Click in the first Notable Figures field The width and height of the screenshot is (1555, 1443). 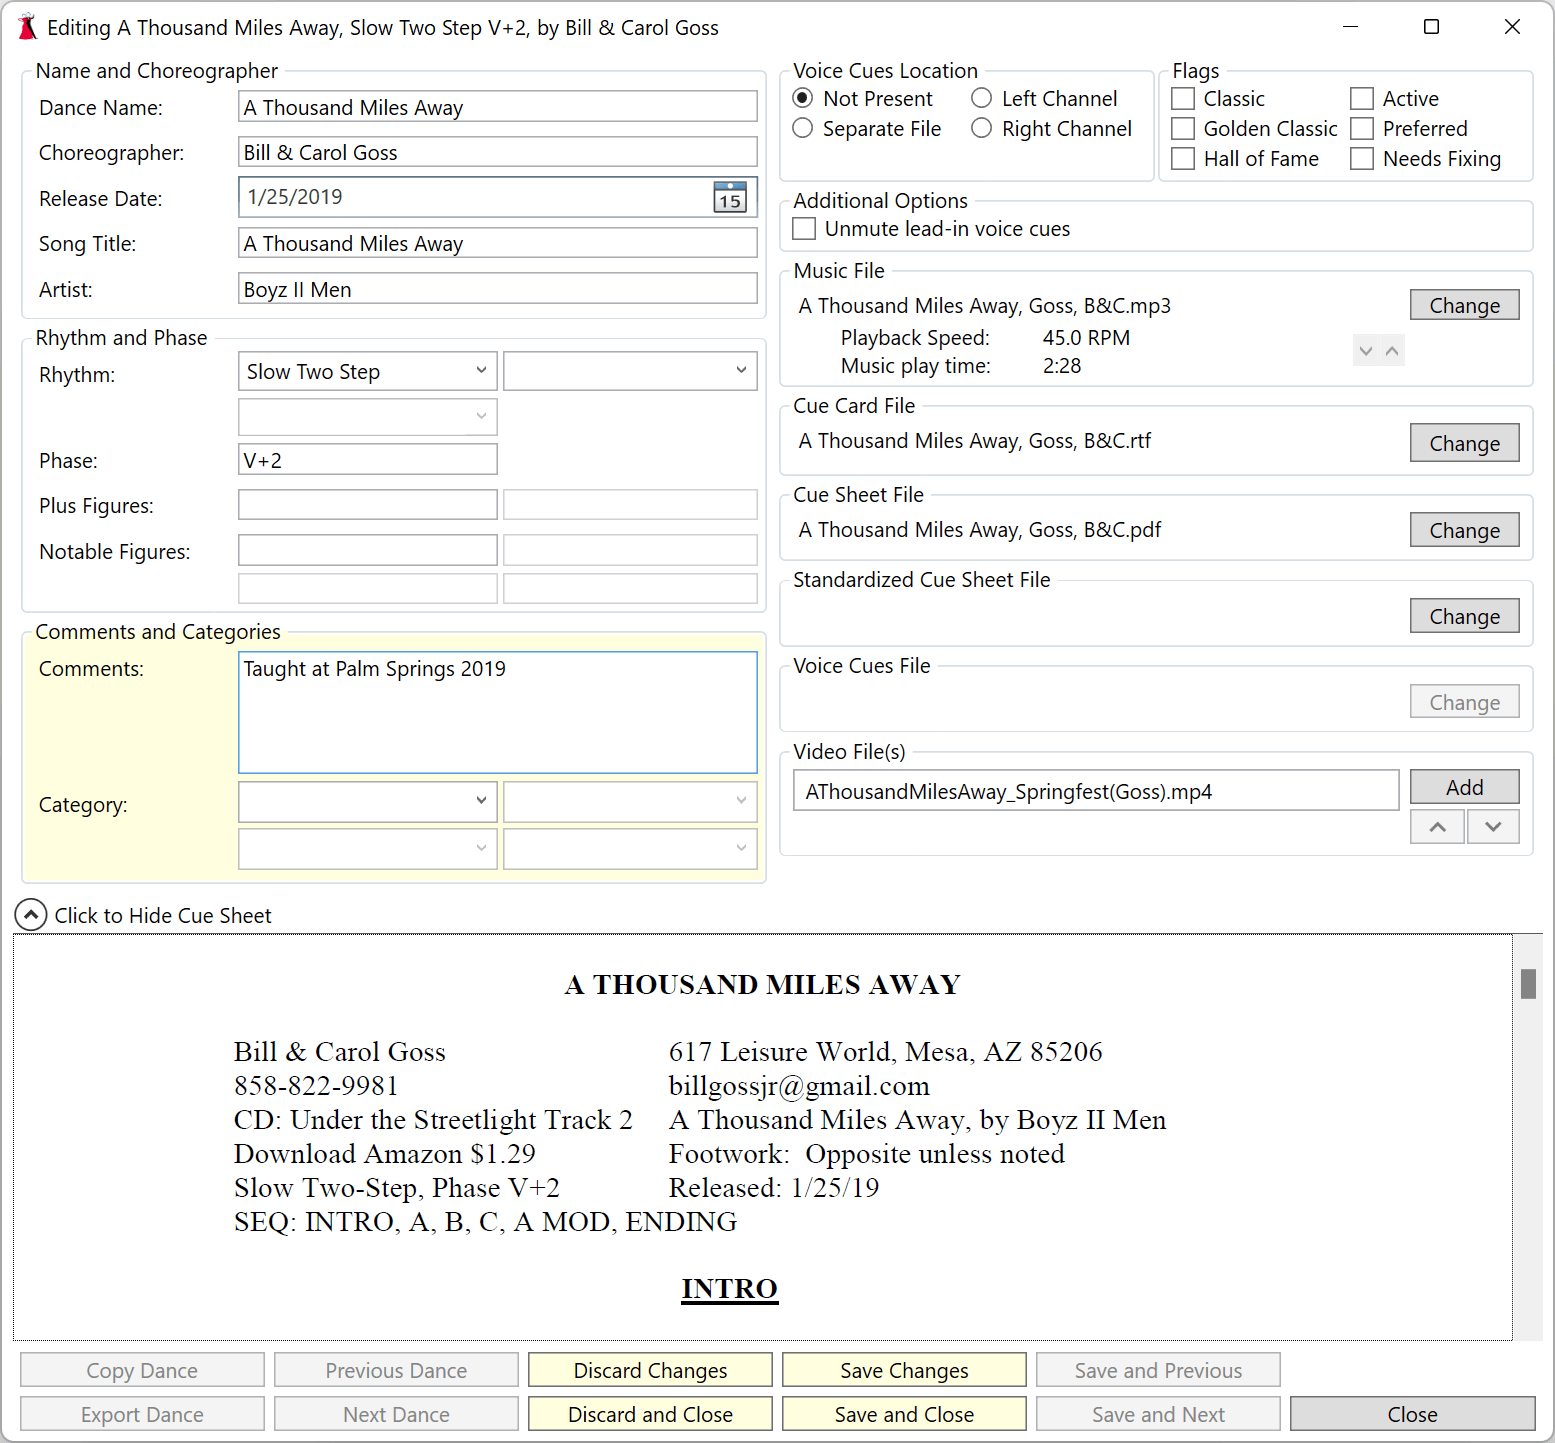367,550
